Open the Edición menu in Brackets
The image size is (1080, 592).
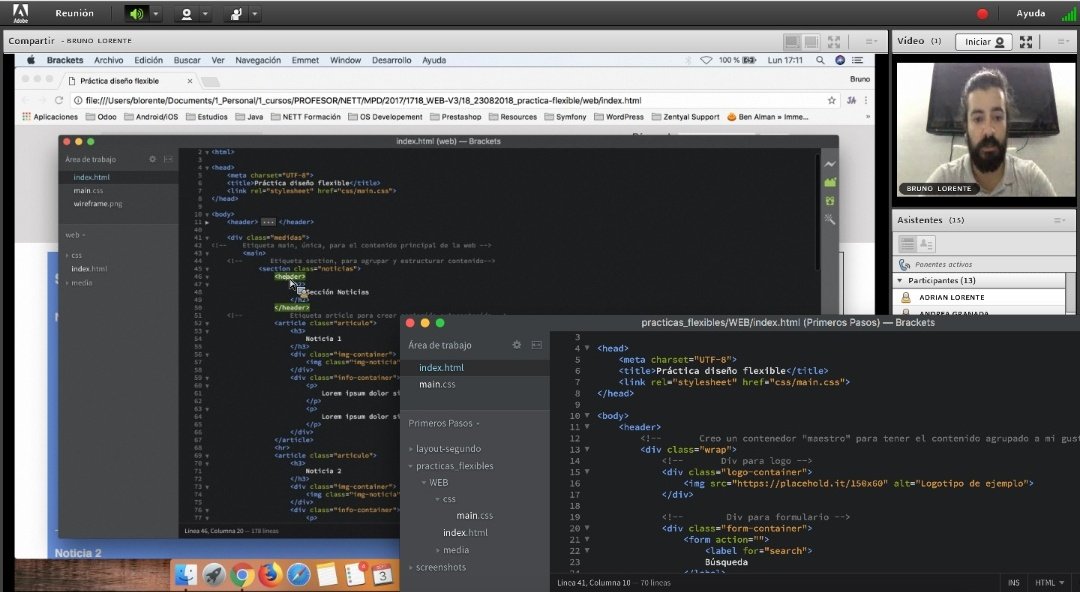[x=149, y=60]
